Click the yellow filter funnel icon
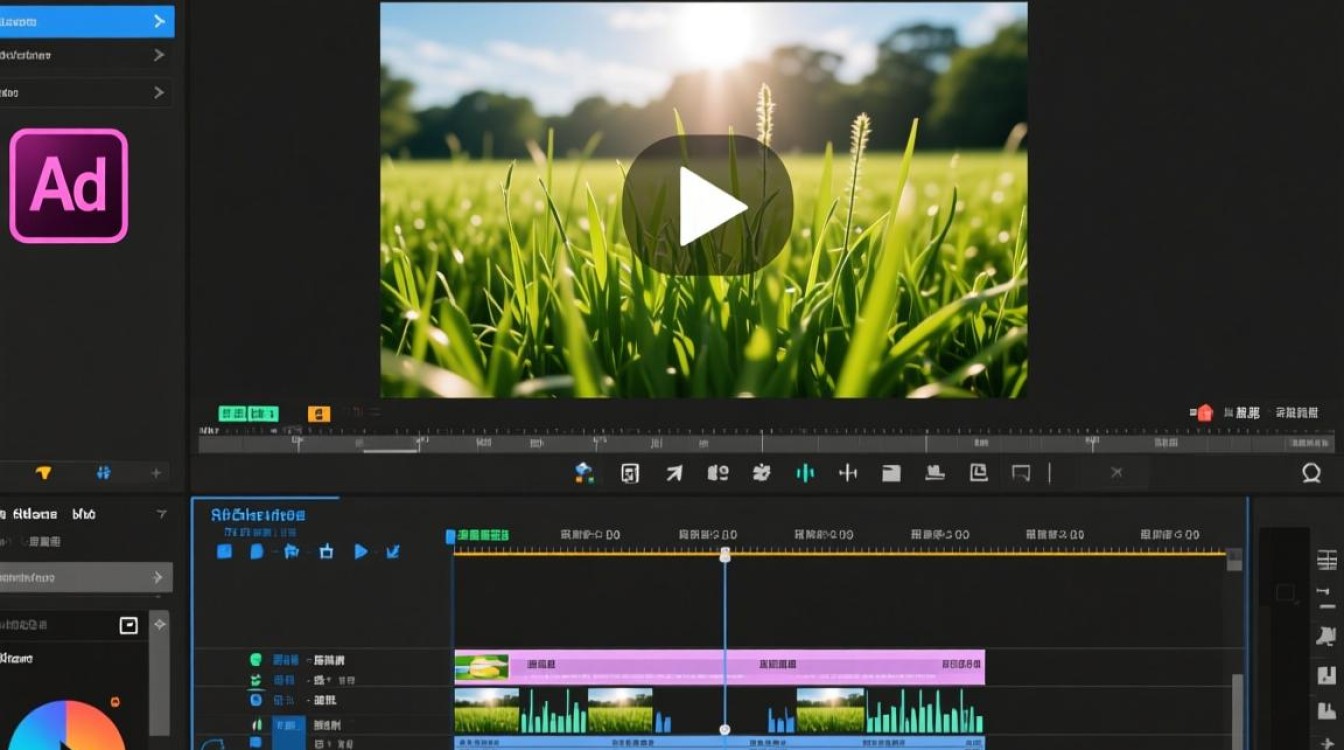Viewport: 1344px width, 750px height. point(43,473)
